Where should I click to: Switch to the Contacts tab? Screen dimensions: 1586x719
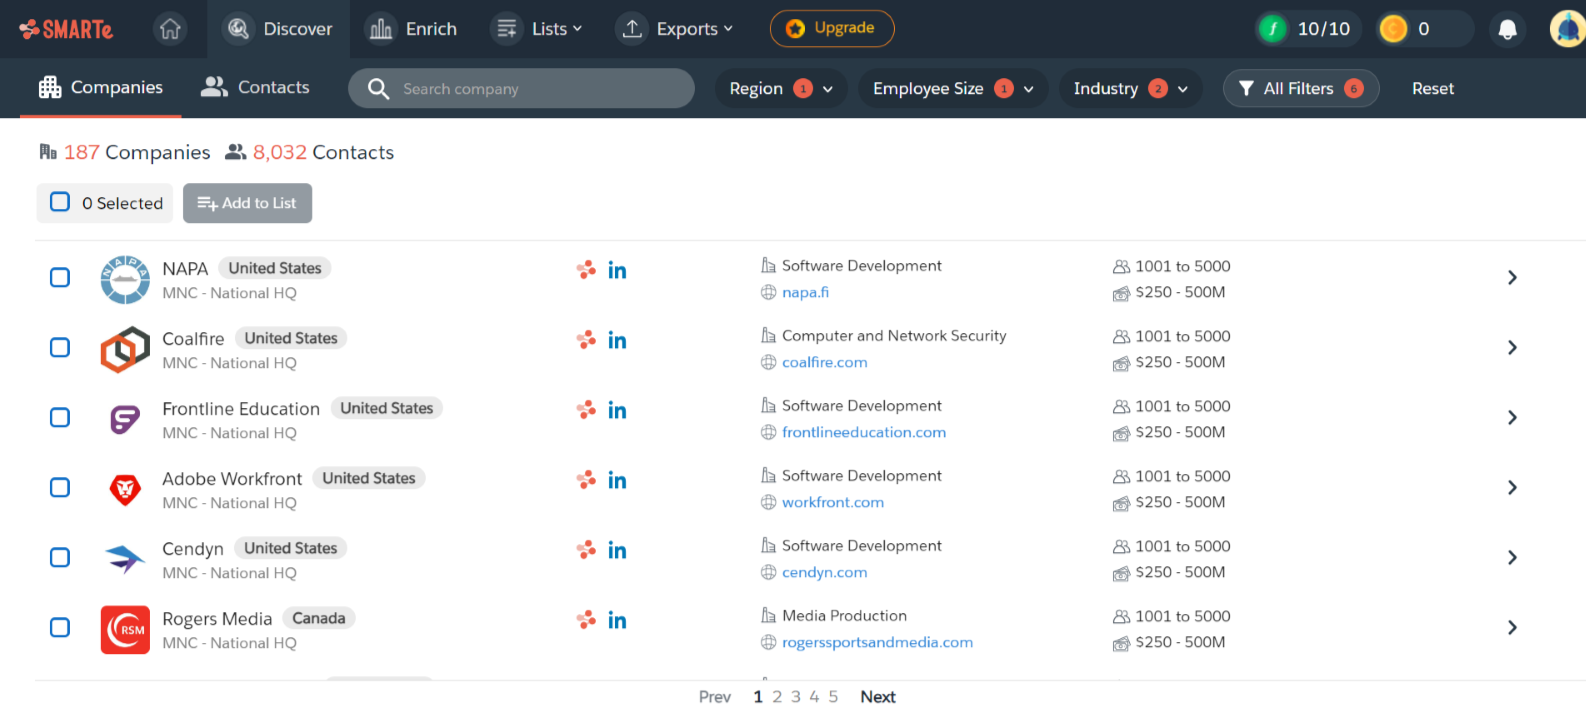[x=255, y=88]
